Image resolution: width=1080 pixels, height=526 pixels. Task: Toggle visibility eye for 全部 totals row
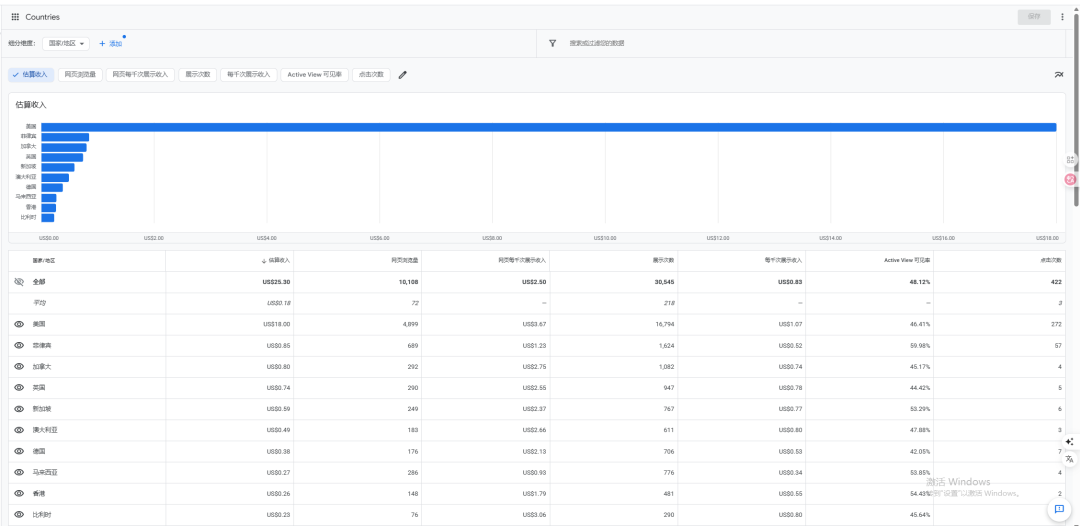(19, 282)
